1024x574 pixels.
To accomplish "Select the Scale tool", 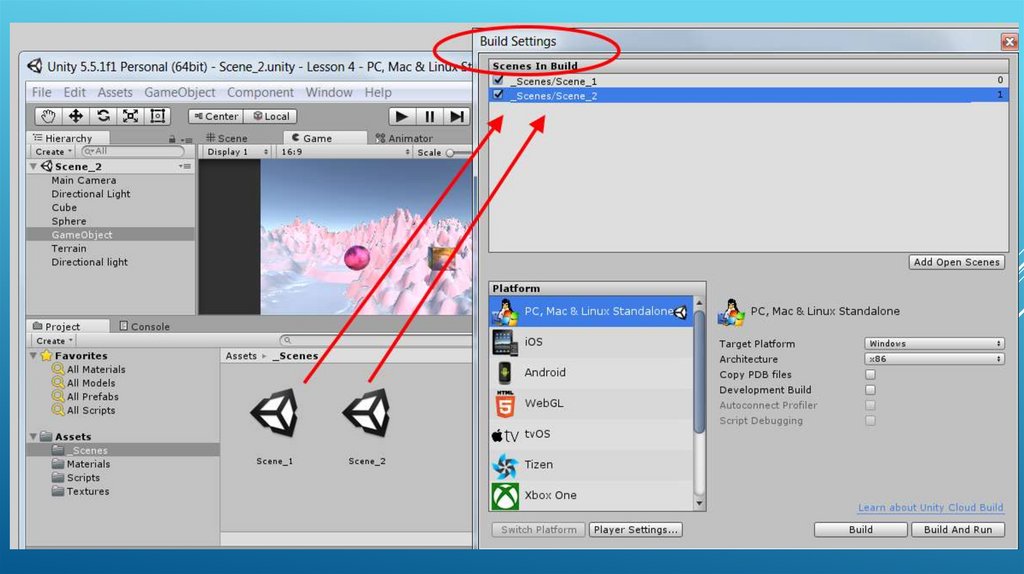I will coord(131,116).
